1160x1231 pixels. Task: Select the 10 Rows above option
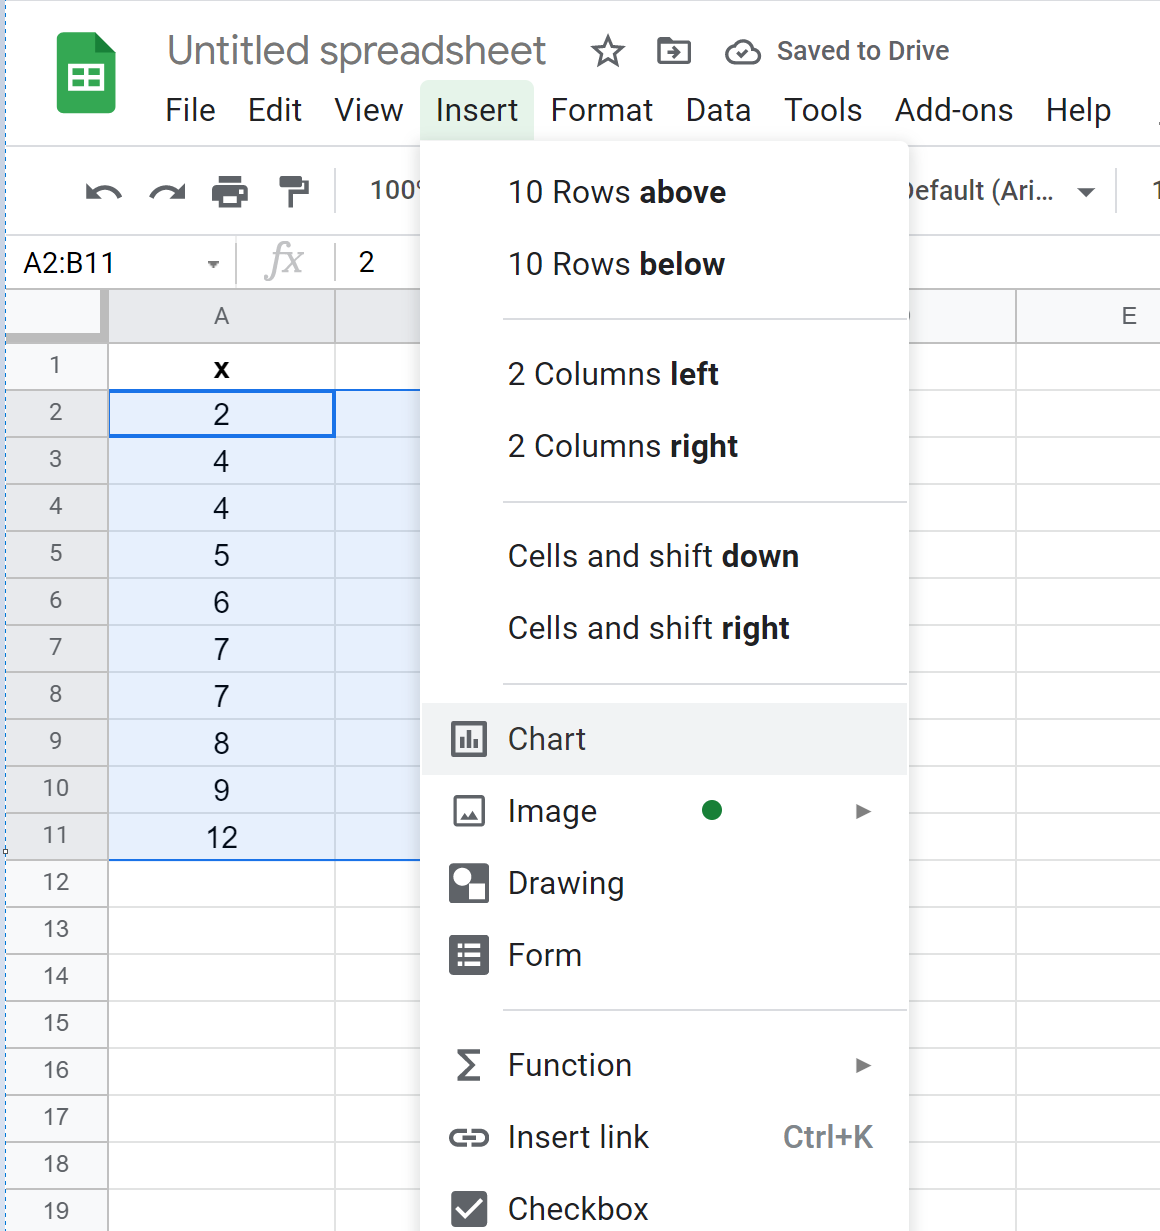point(616,192)
